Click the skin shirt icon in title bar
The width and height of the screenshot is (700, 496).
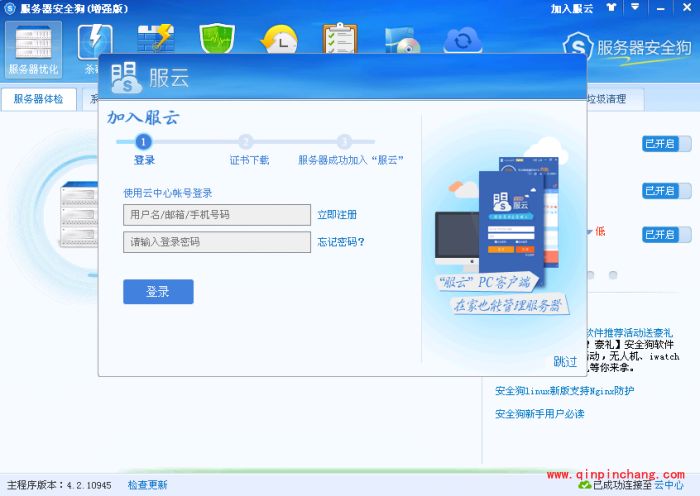(x=611, y=8)
